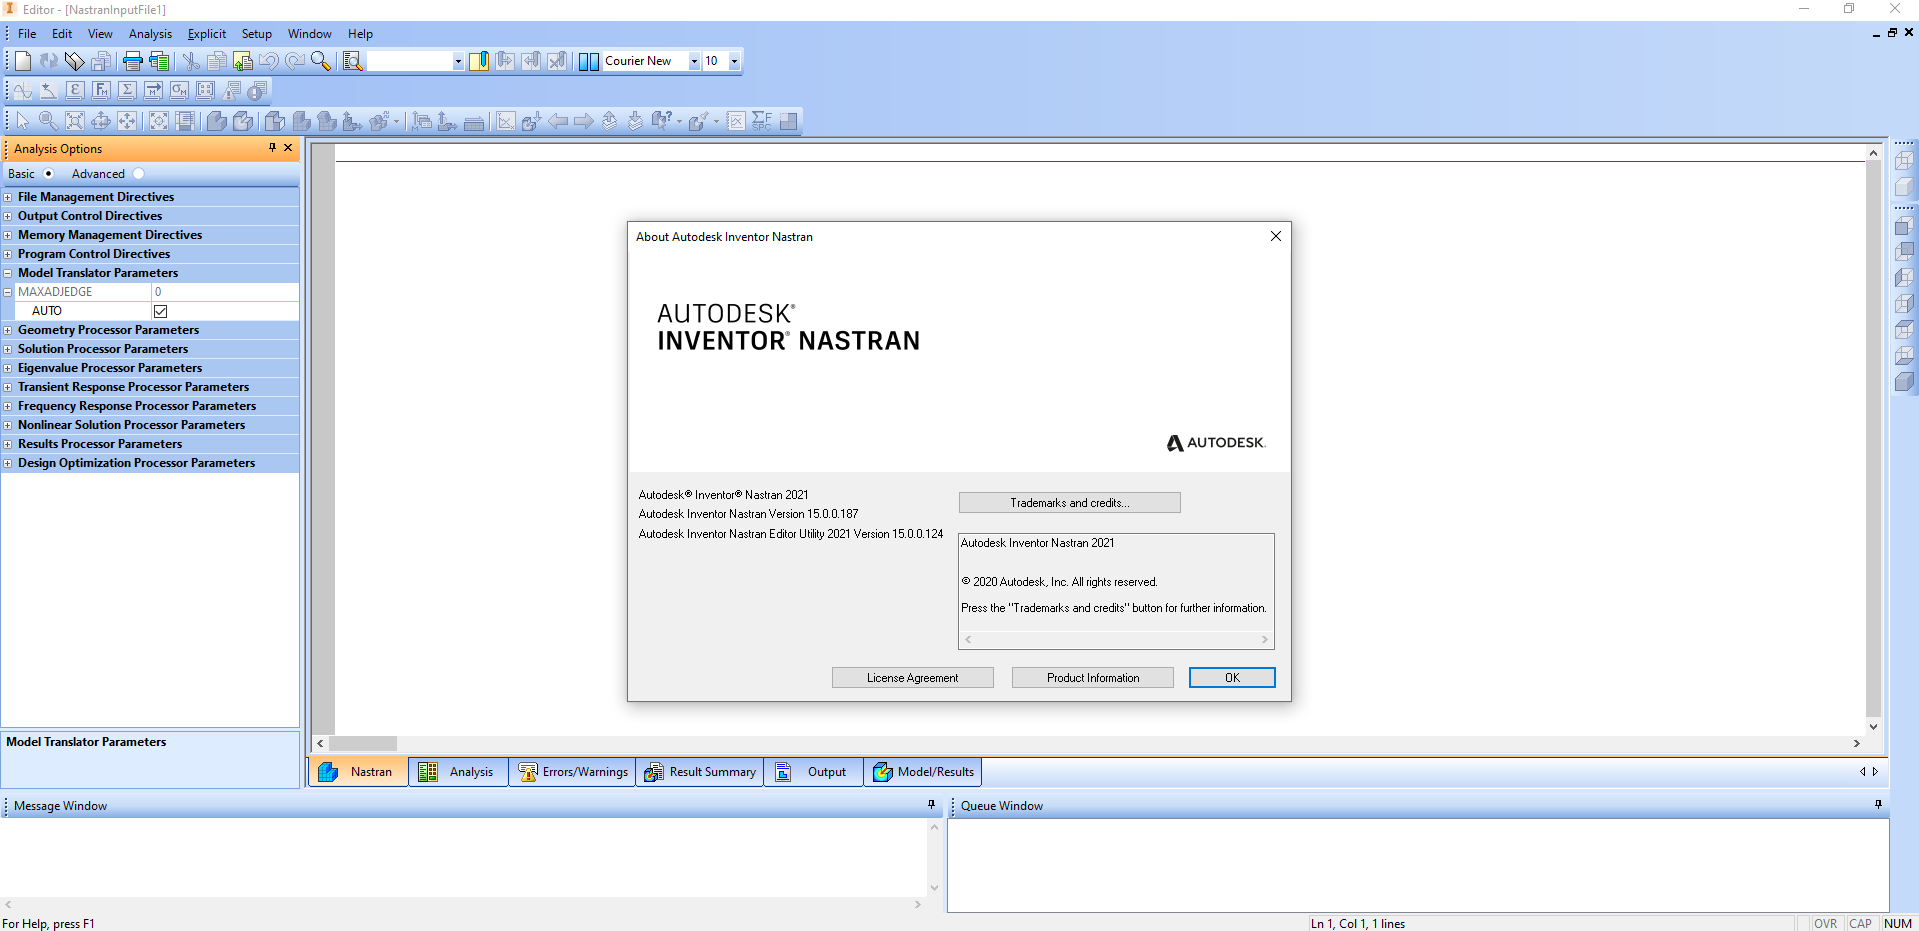Select the Basic radio option
1919x931 pixels.
click(48, 173)
